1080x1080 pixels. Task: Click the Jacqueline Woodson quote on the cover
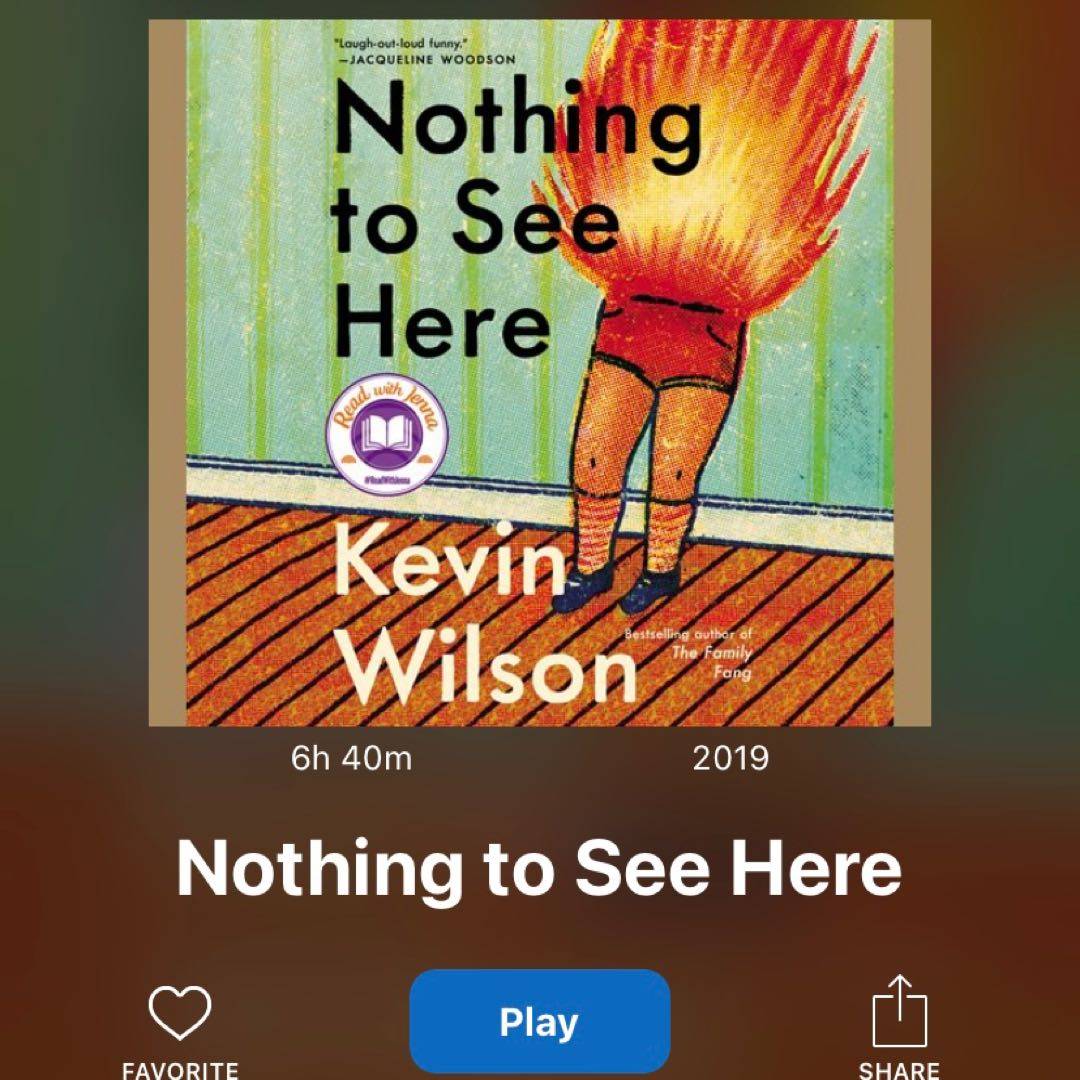point(424,52)
